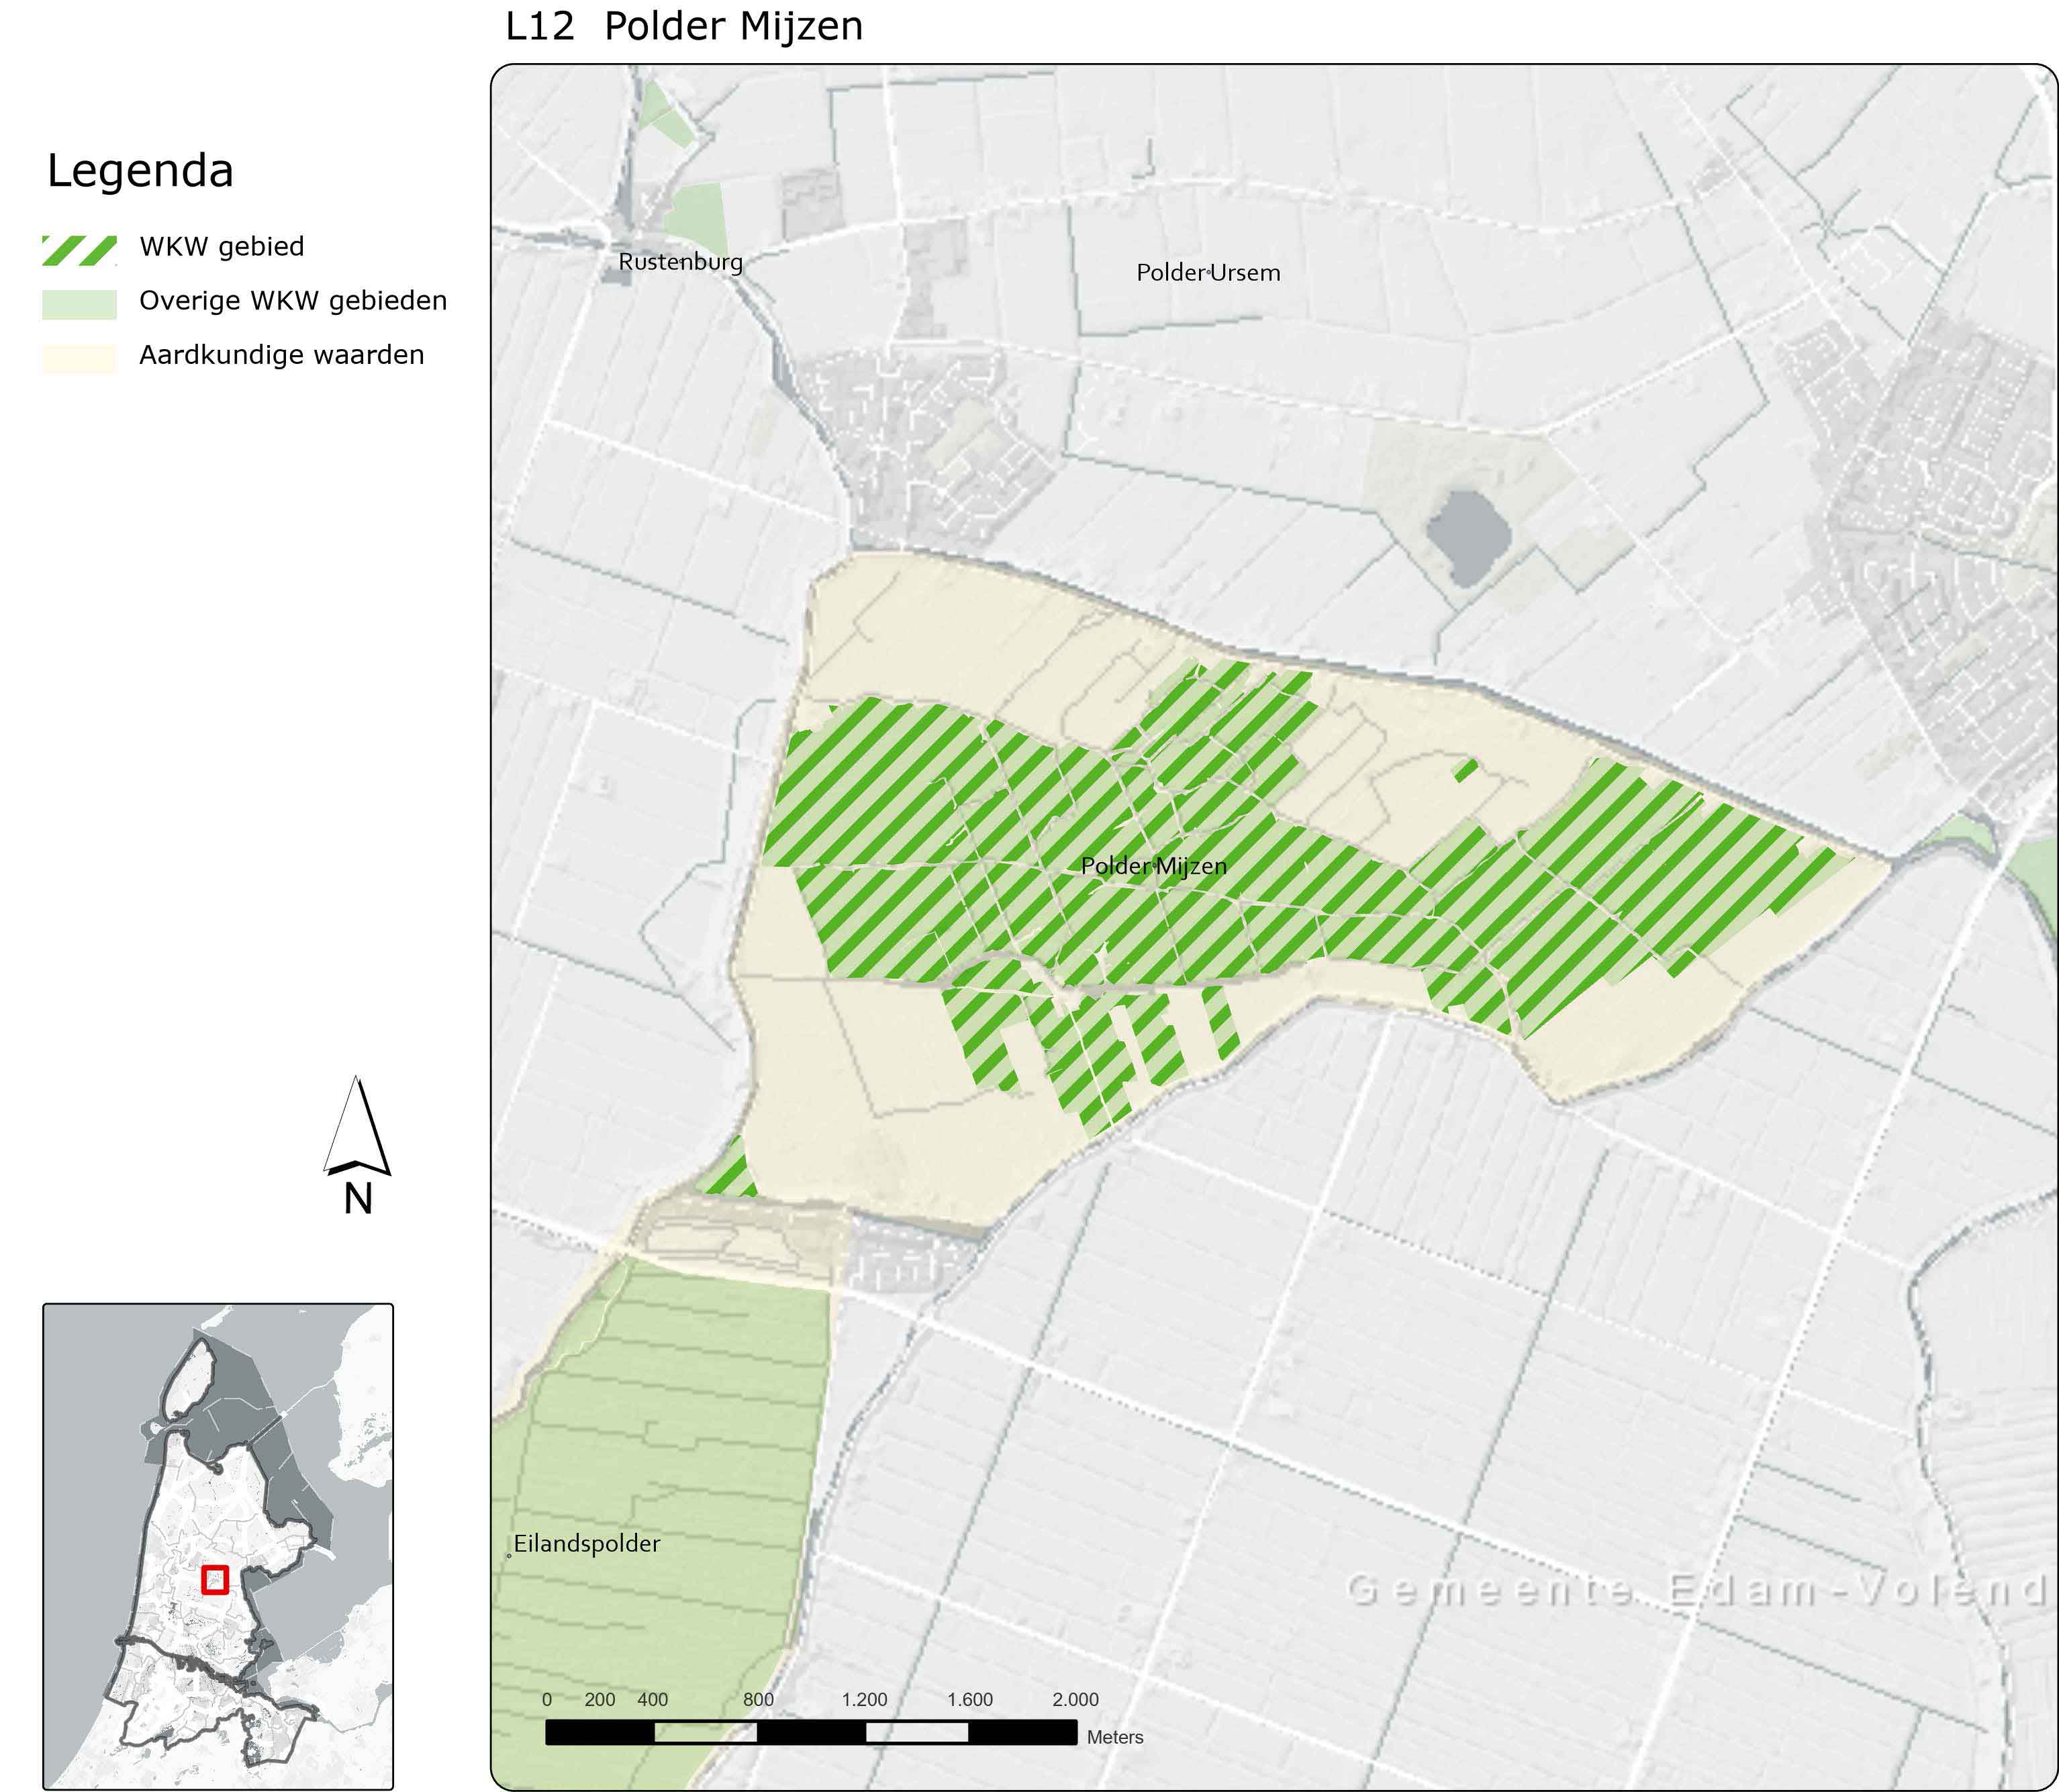The width and height of the screenshot is (2059, 1792).
Task: Click the Rustenburg place label
Action: 680,262
